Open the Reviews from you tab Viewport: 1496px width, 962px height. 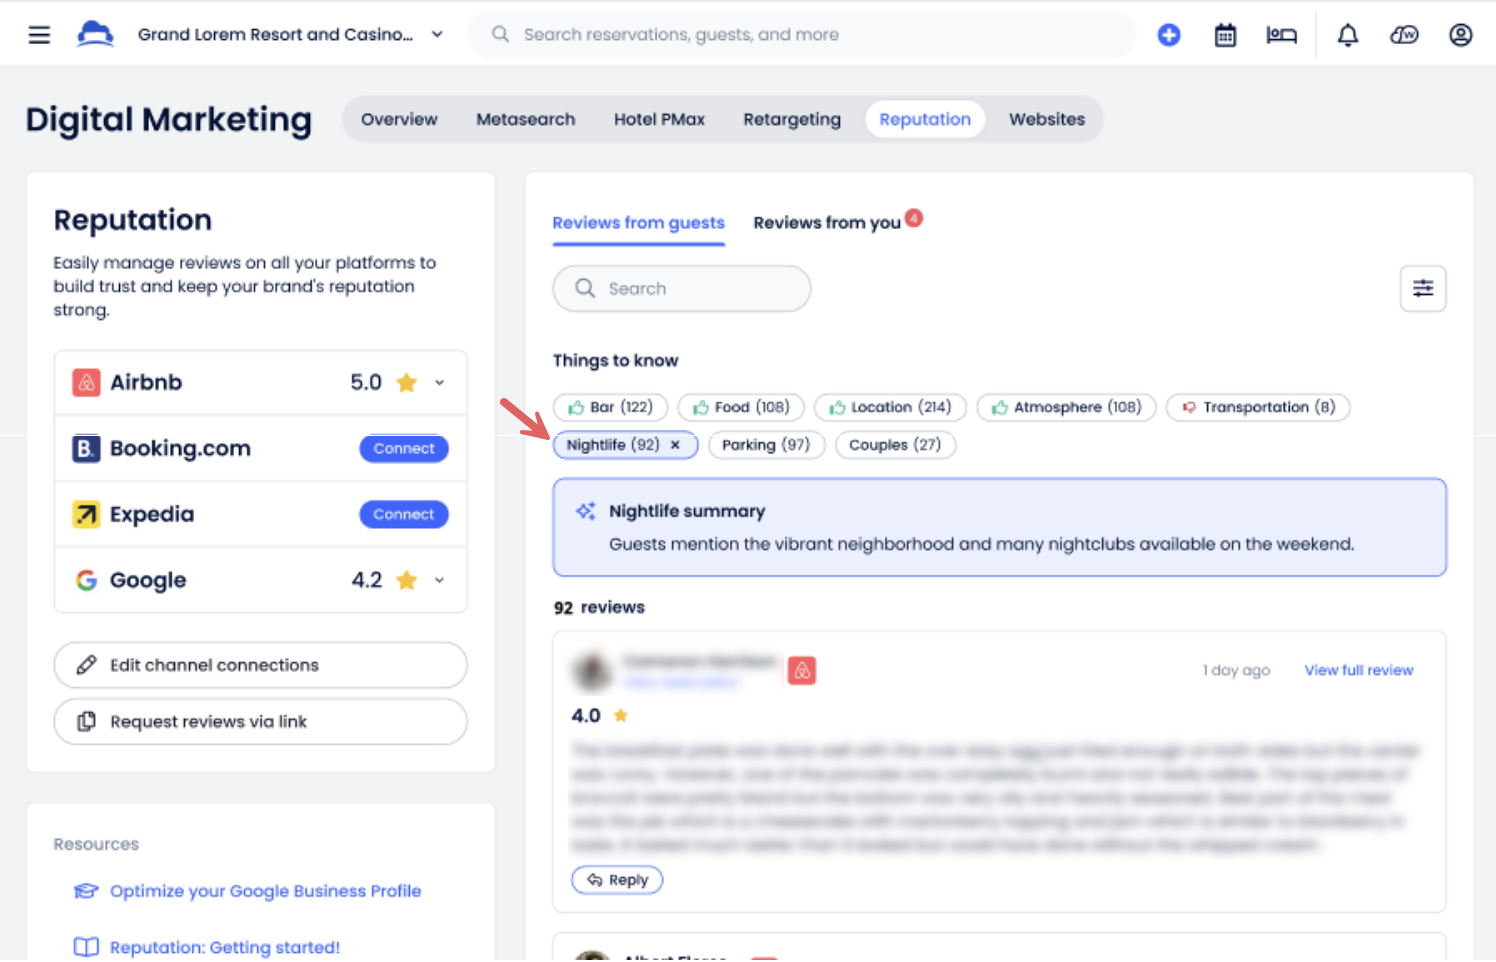tap(827, 223)
